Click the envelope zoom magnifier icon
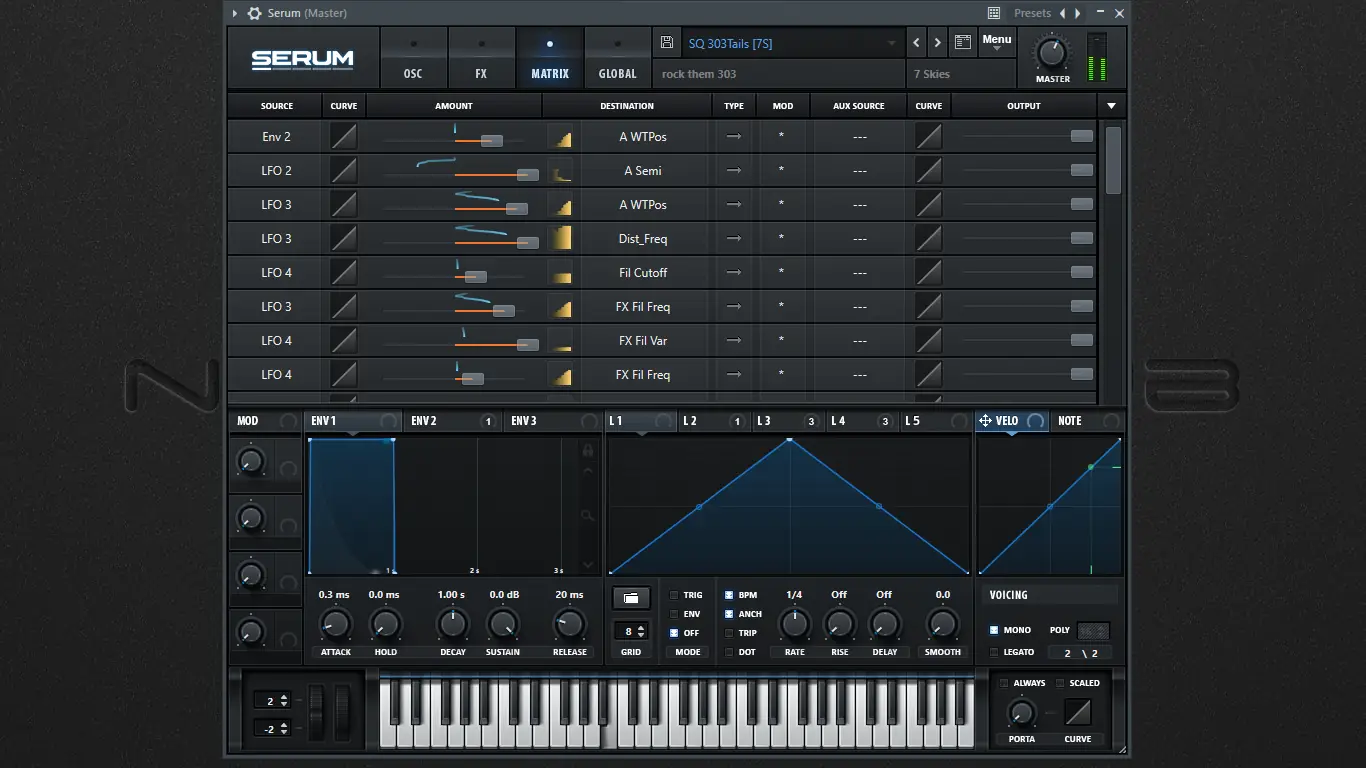Screen dimensions: 1366x768 pos(588,516)
